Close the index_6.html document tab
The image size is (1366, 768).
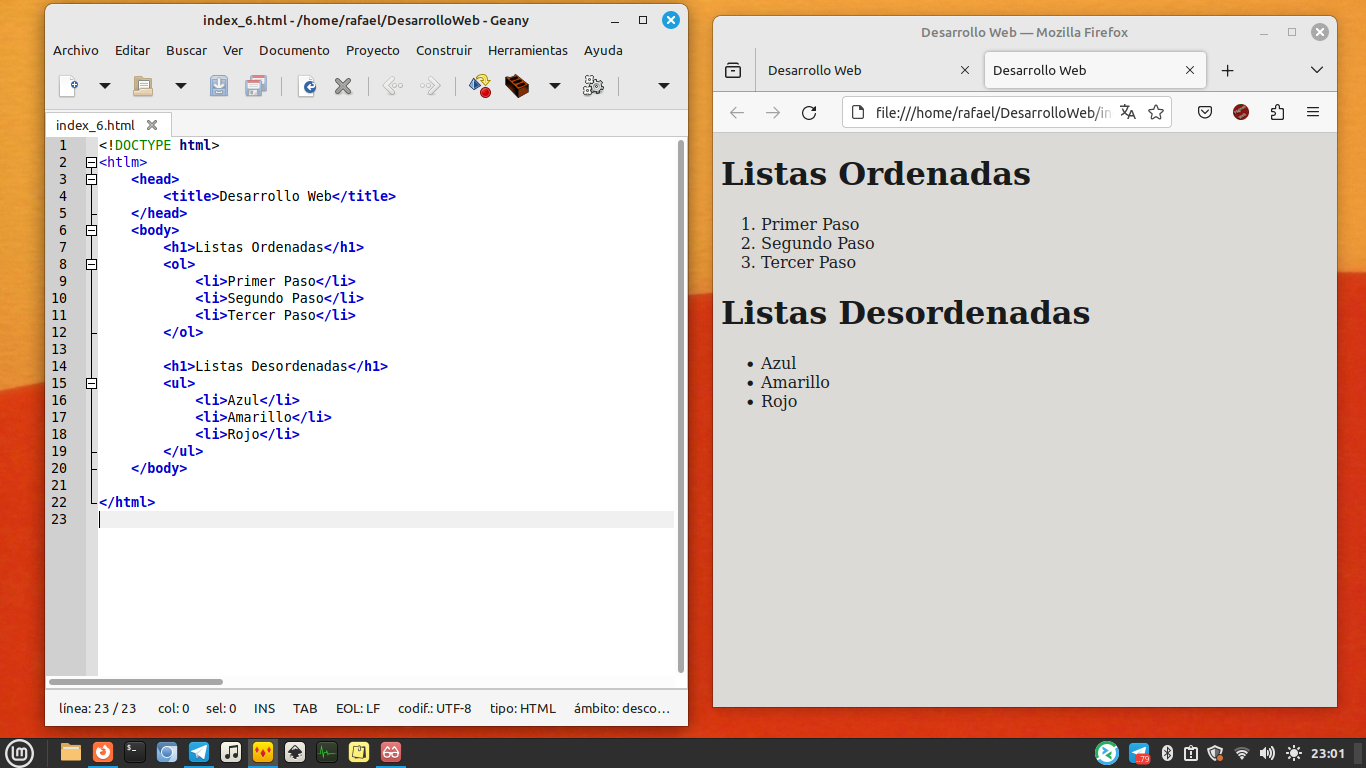[x=152, y=125]
